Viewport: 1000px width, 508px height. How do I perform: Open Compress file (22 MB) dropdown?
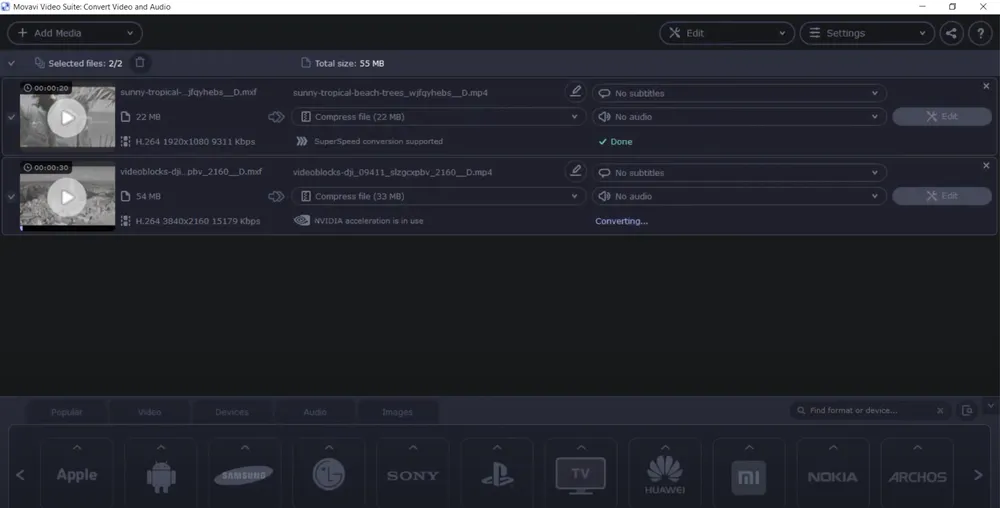coord(438,117)
